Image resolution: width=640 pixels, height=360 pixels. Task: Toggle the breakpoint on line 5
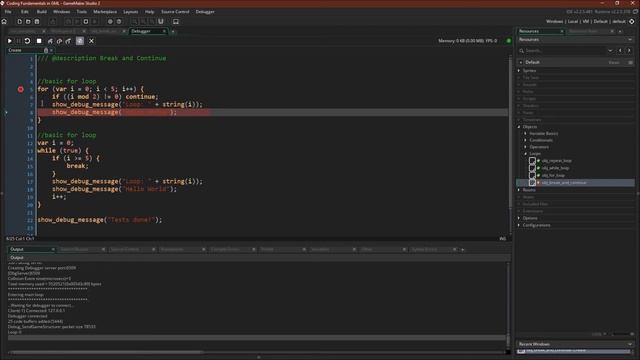click(20, 89)
